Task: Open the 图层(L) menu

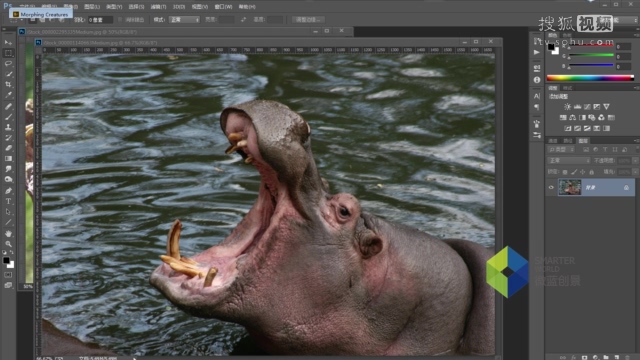Action: [x=91, y=7]
